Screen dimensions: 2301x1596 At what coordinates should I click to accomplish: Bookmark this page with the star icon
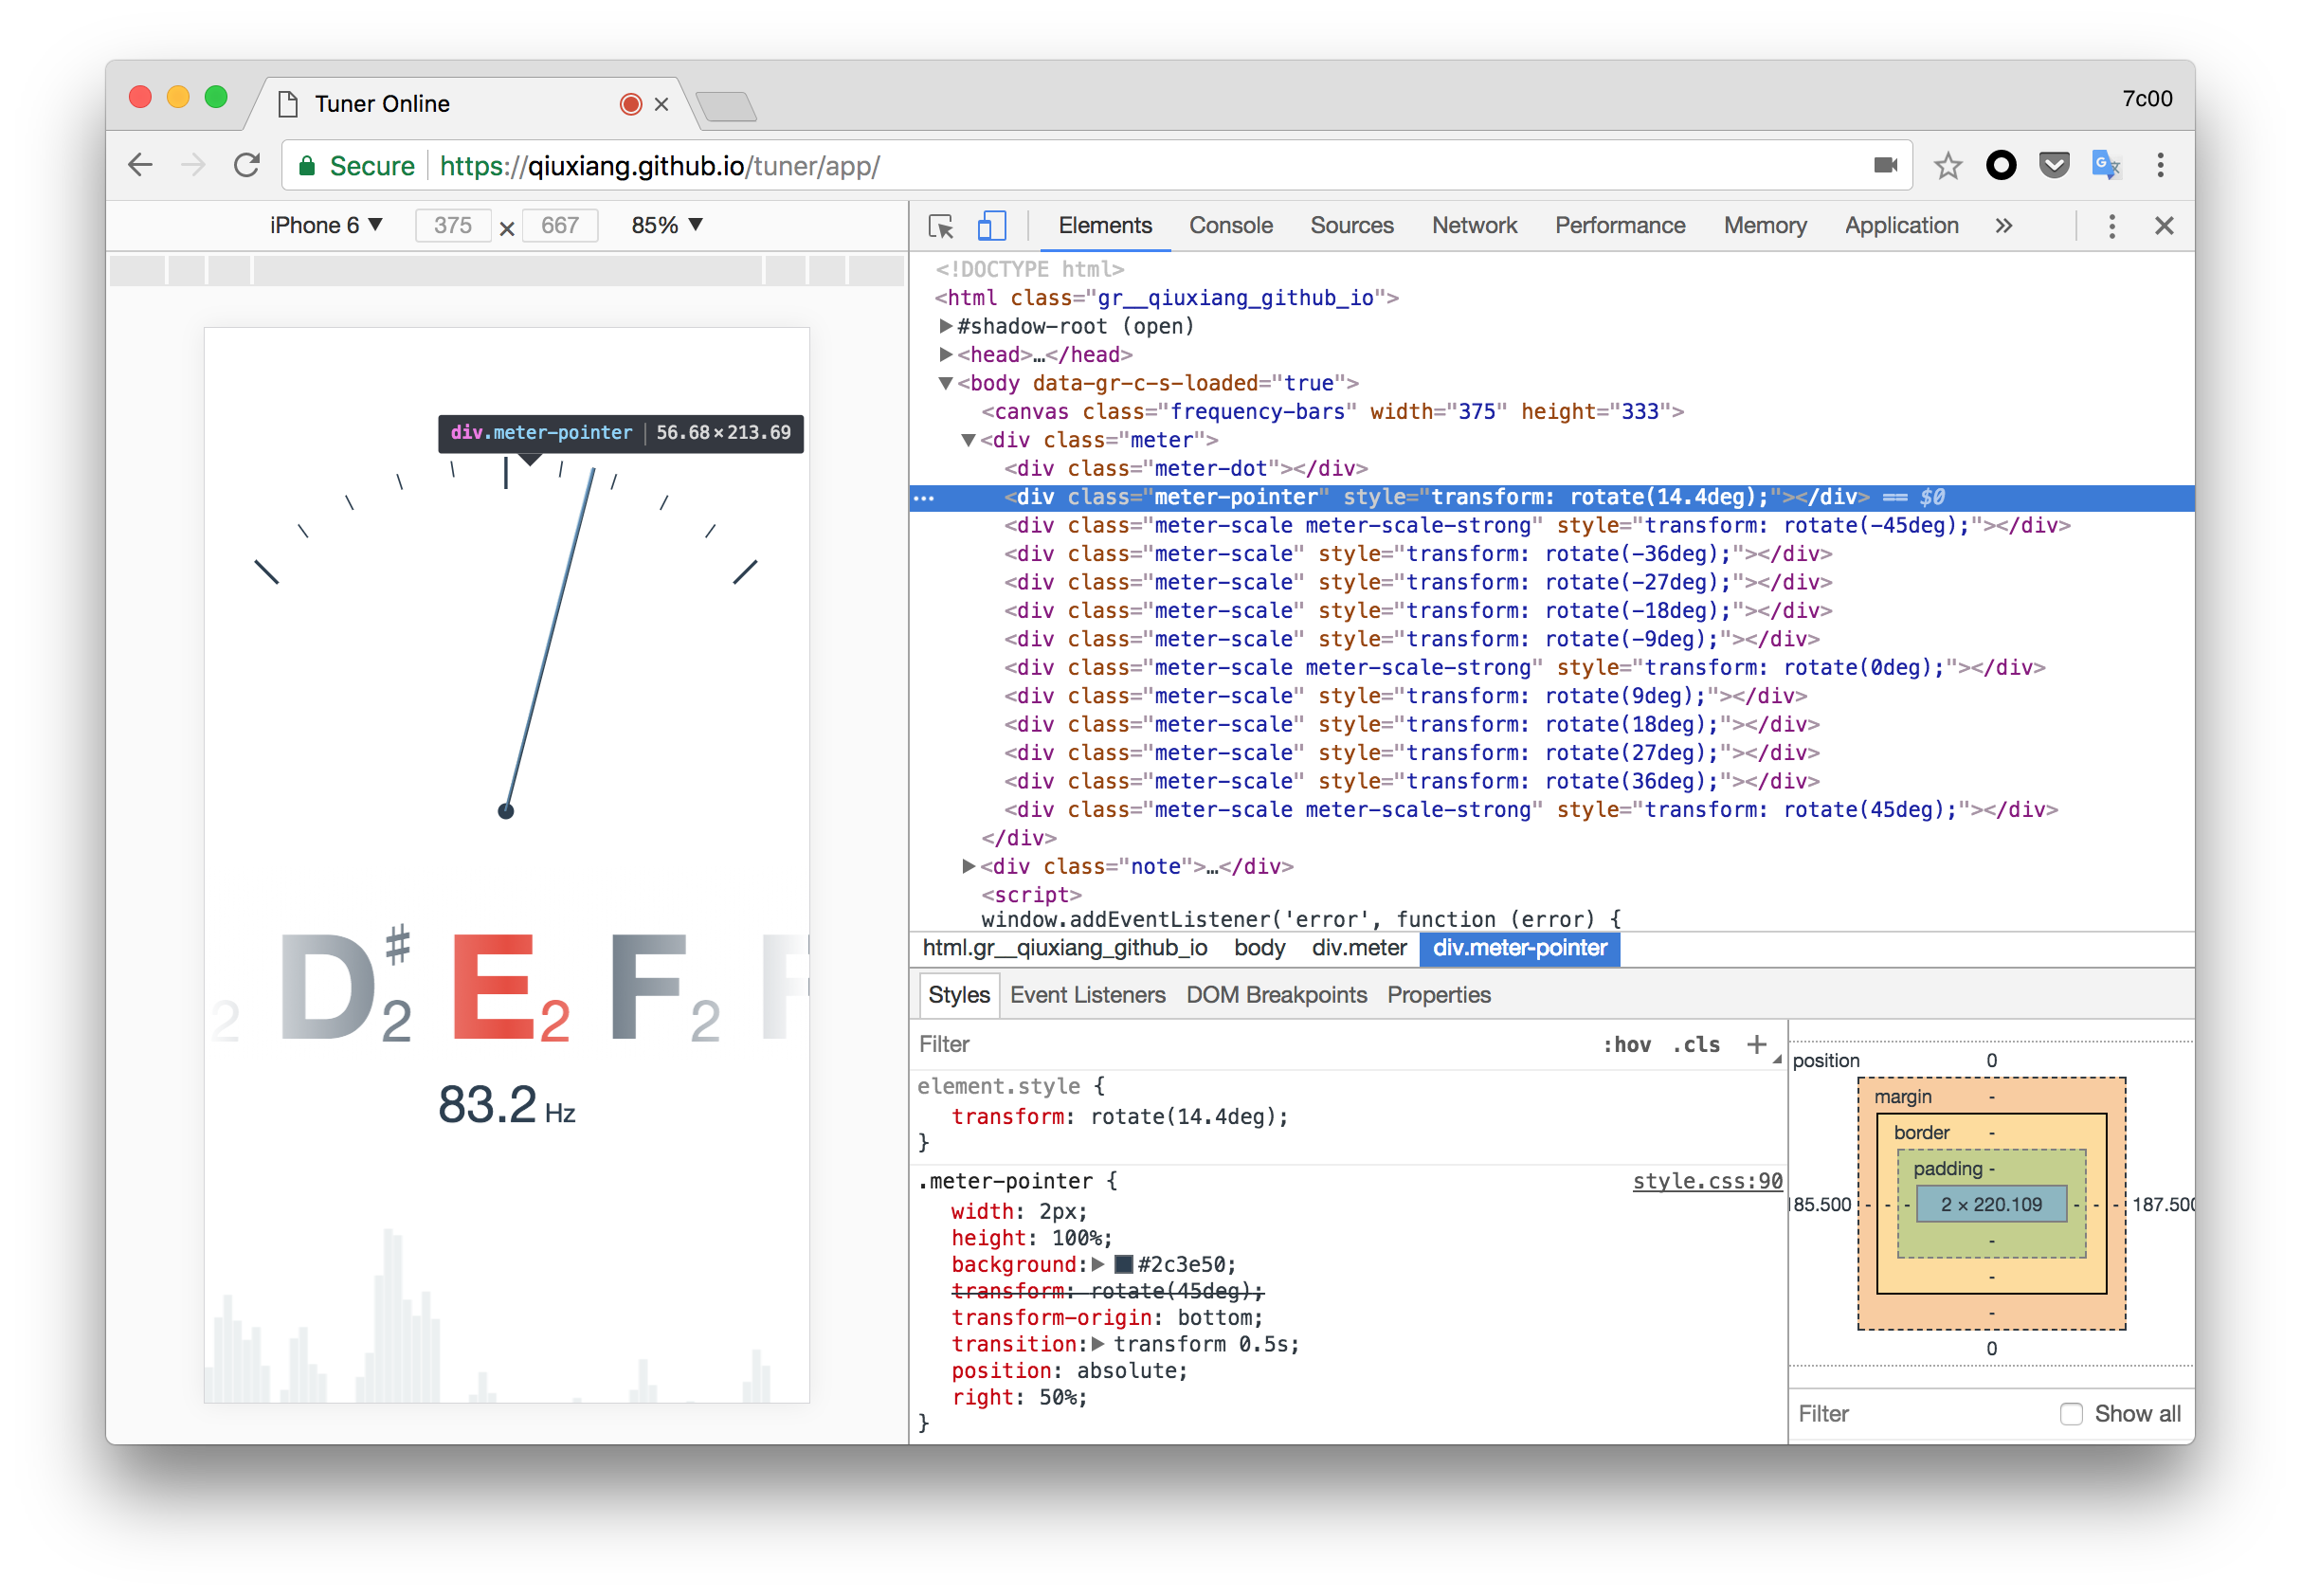1947,165
